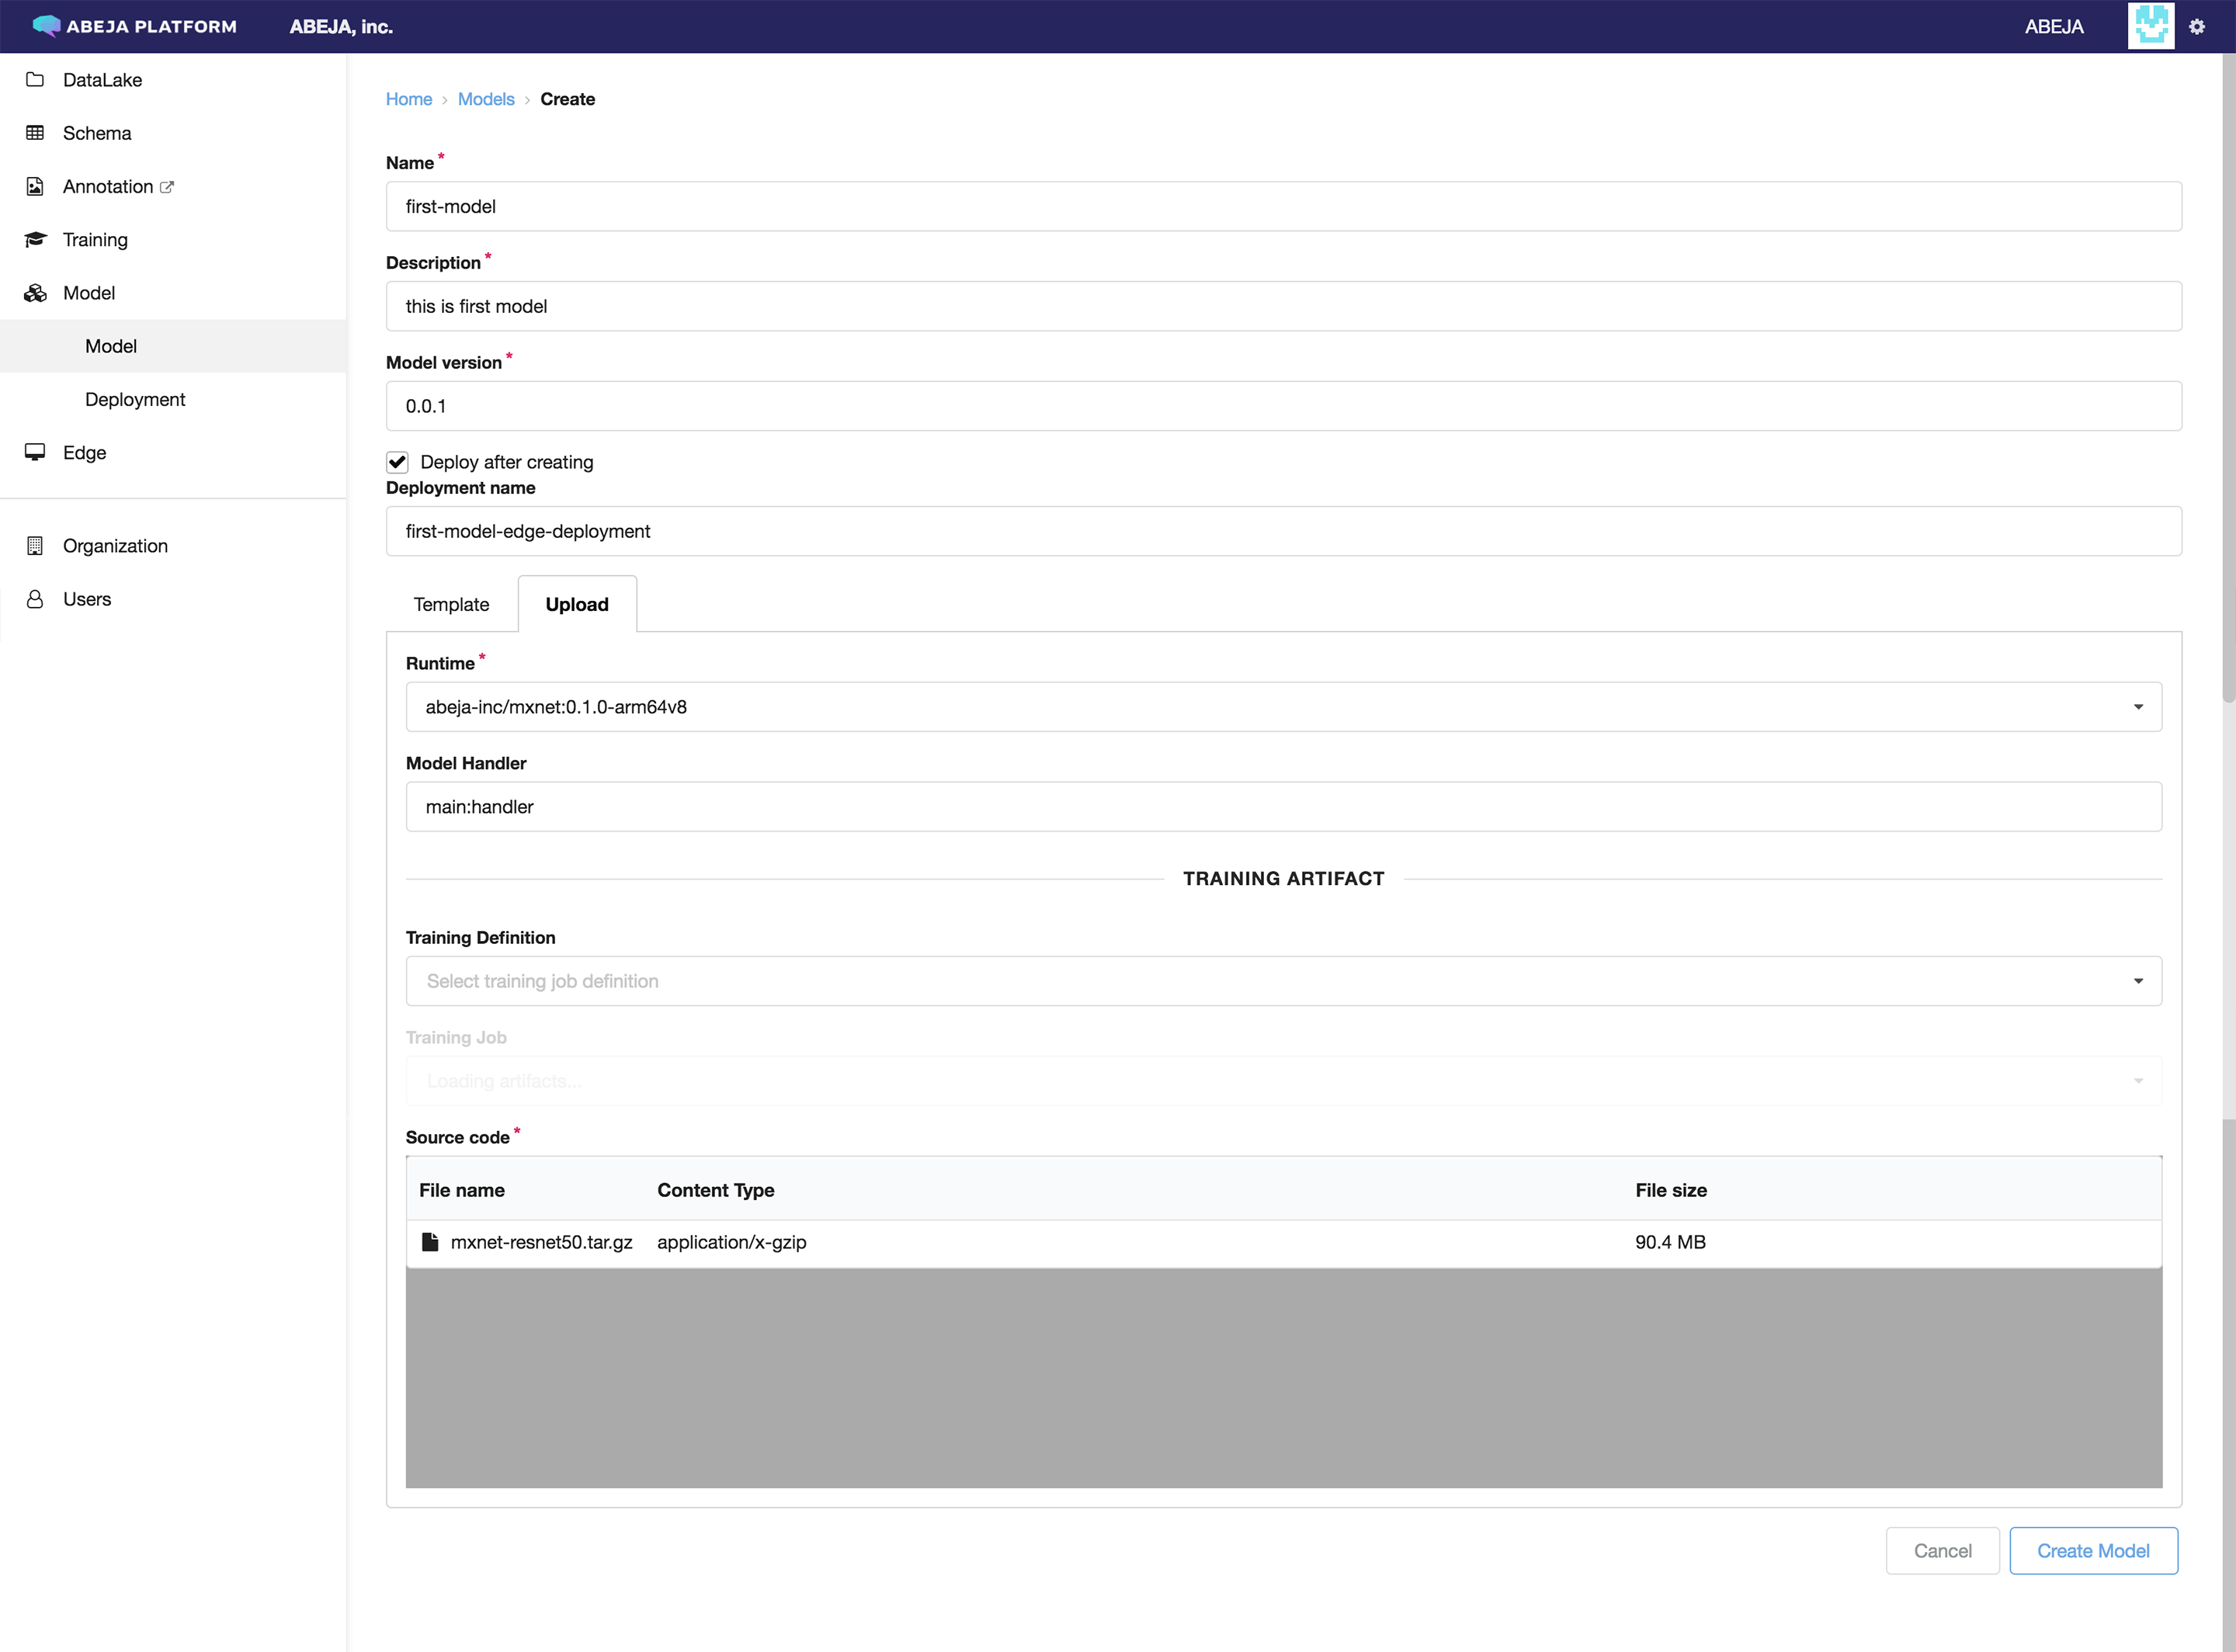Switch to the Upload tab
Screen dimensions: 2236x1652
click(x=577, y=604)
